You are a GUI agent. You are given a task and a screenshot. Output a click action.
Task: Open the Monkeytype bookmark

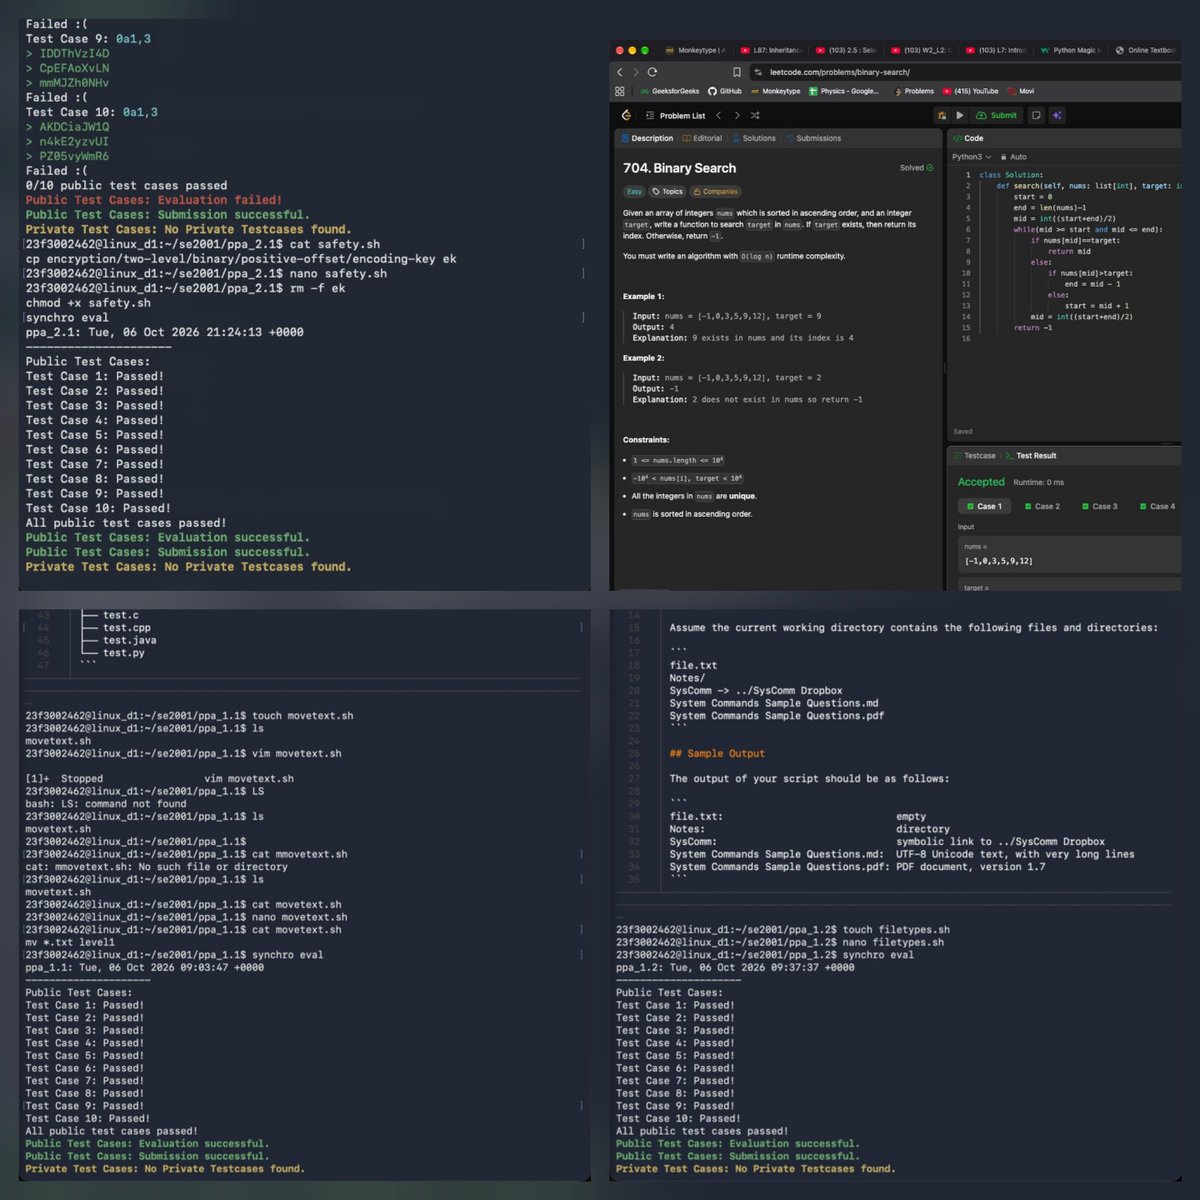coord(775,91)
